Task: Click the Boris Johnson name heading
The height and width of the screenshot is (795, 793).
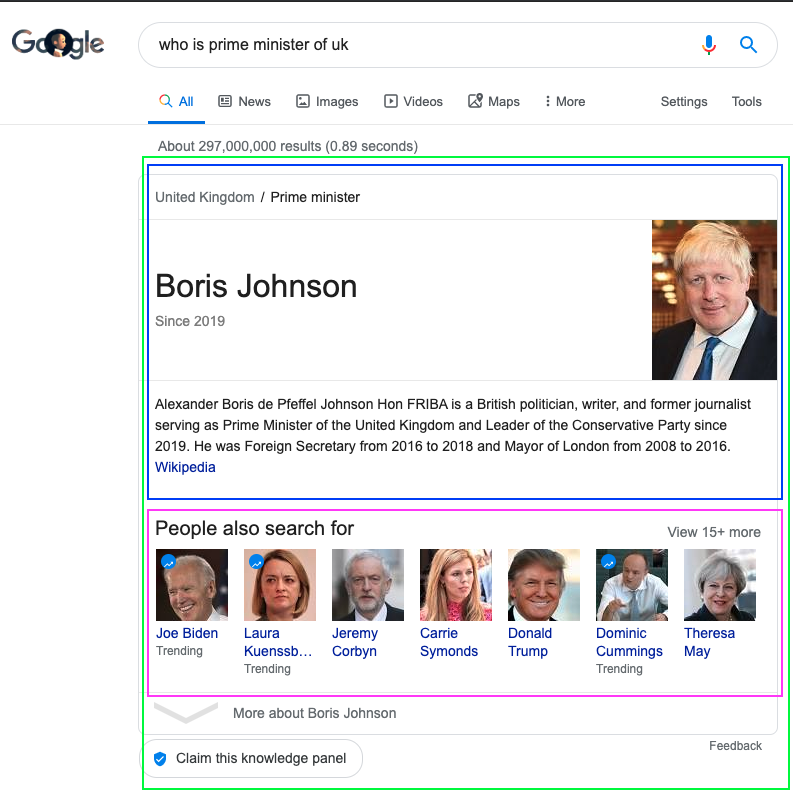Action: 256,286
